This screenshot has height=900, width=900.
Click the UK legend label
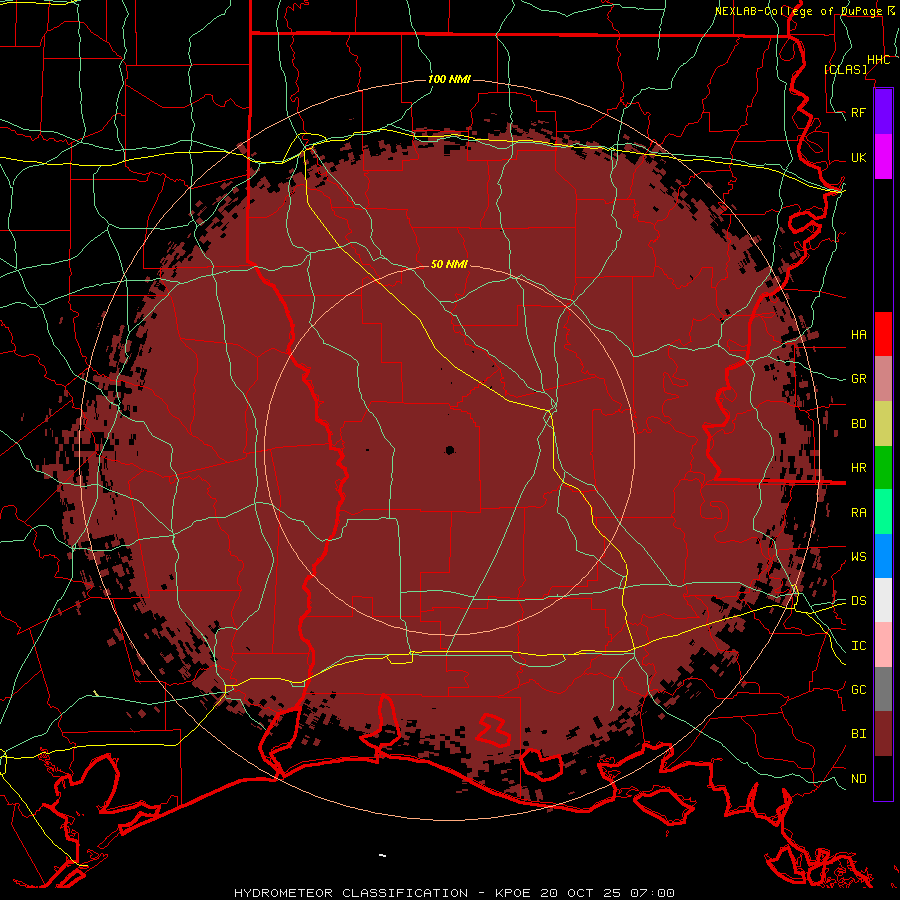pyautogui.click(x=859, y=157)
